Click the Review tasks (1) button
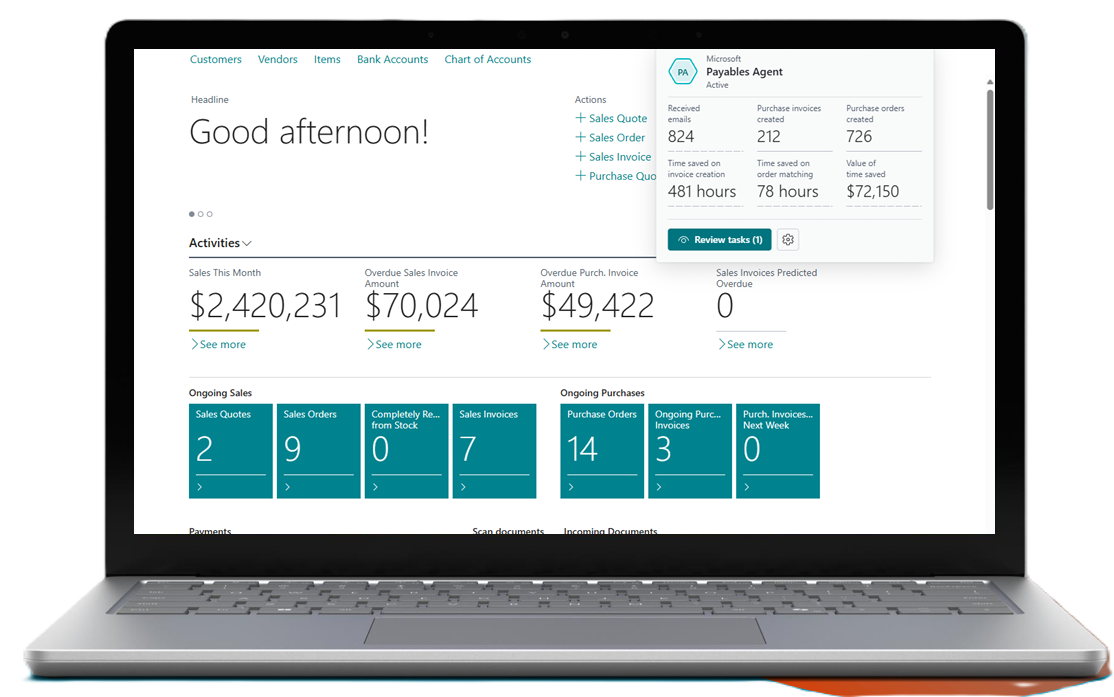This screenshot has height=697, width=1114. (719, 240)
